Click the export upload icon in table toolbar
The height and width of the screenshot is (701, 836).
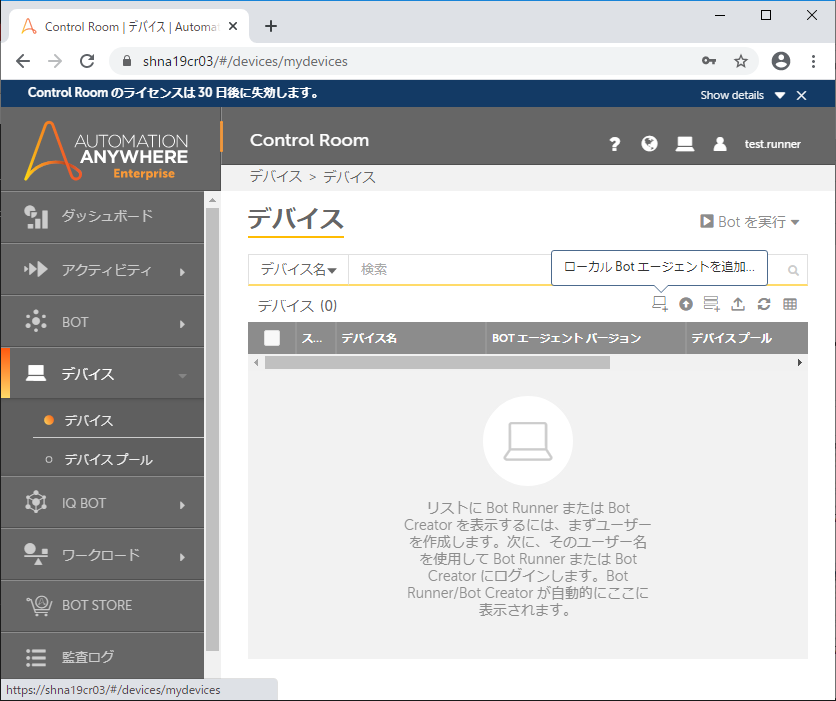[x=738, y=305]
